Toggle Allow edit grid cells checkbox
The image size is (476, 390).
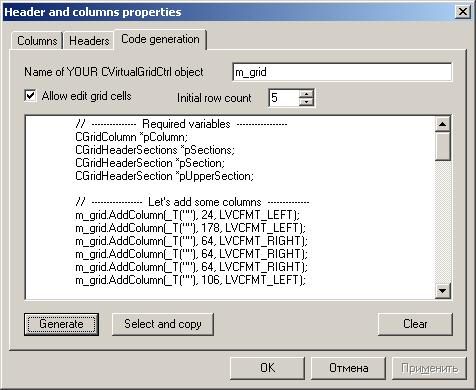coord(30,96)
